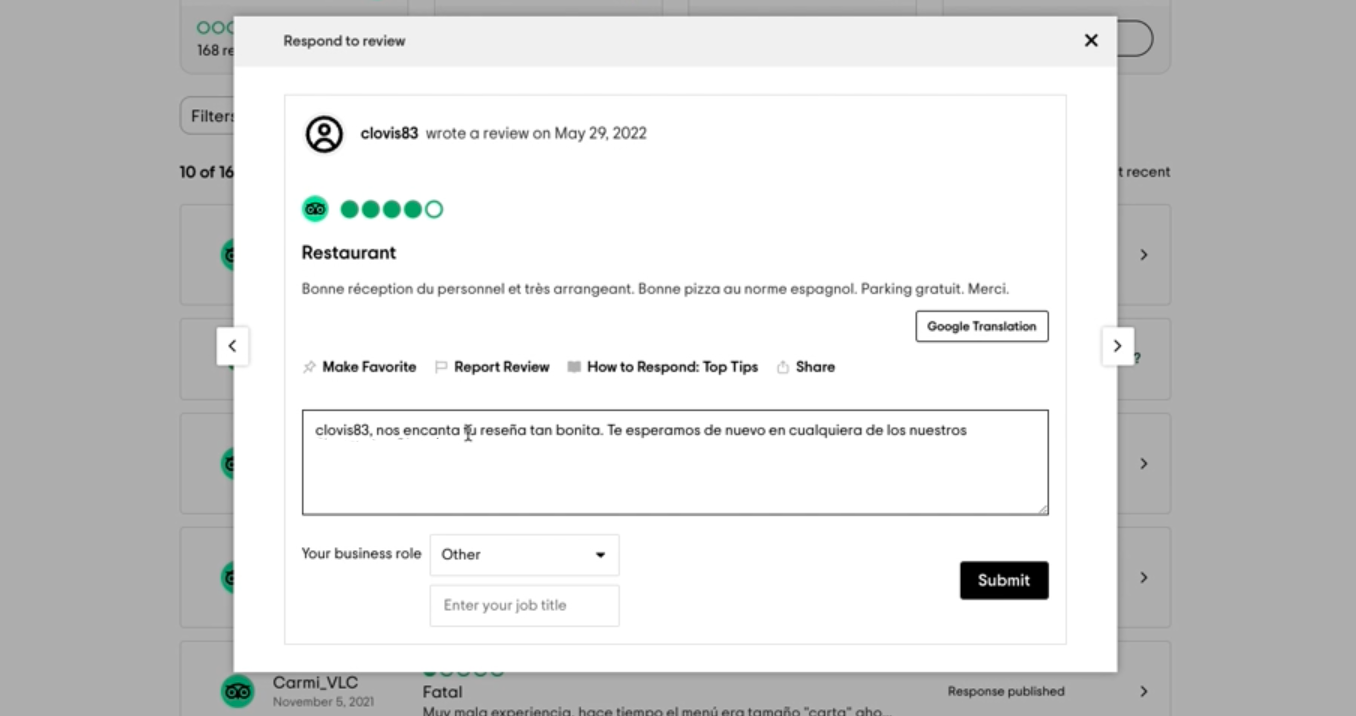Close the Respond to review dialog
1356x716 pixels.
[1091, 40]
